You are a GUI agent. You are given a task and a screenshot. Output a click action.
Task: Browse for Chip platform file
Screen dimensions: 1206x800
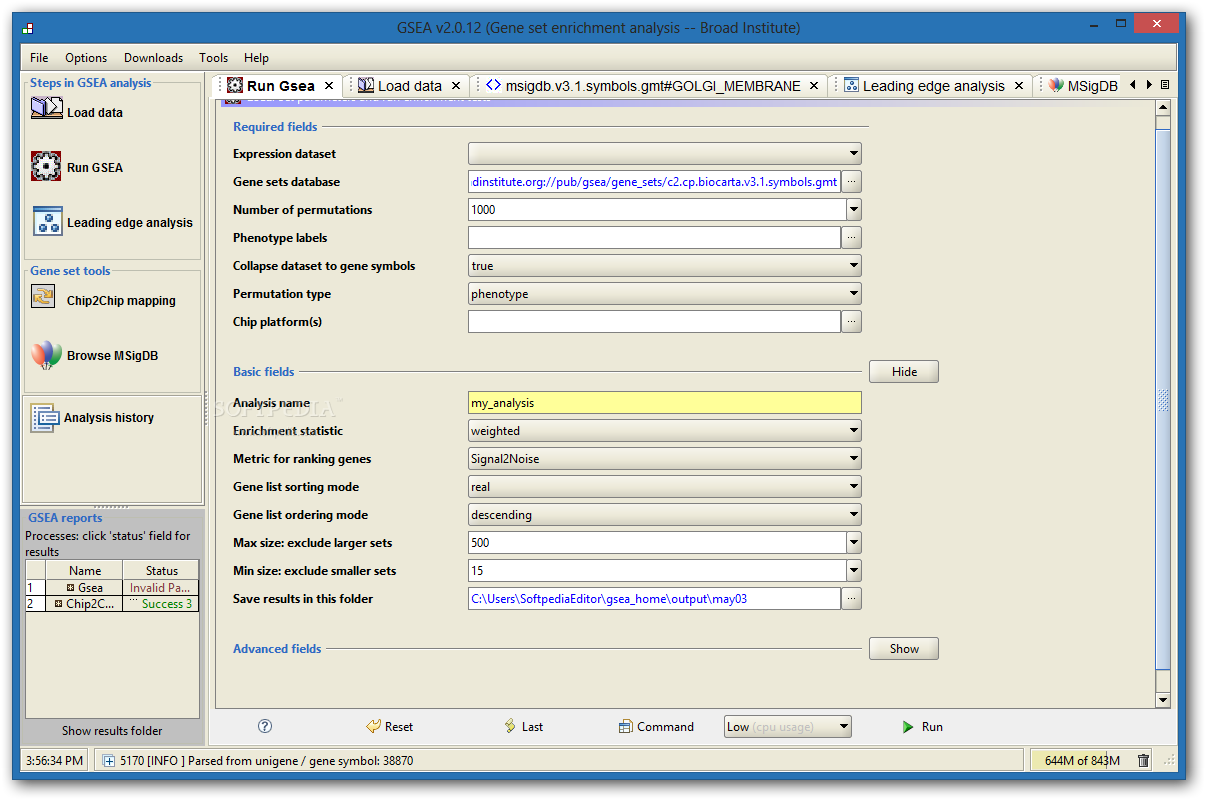tap(851, 322)
